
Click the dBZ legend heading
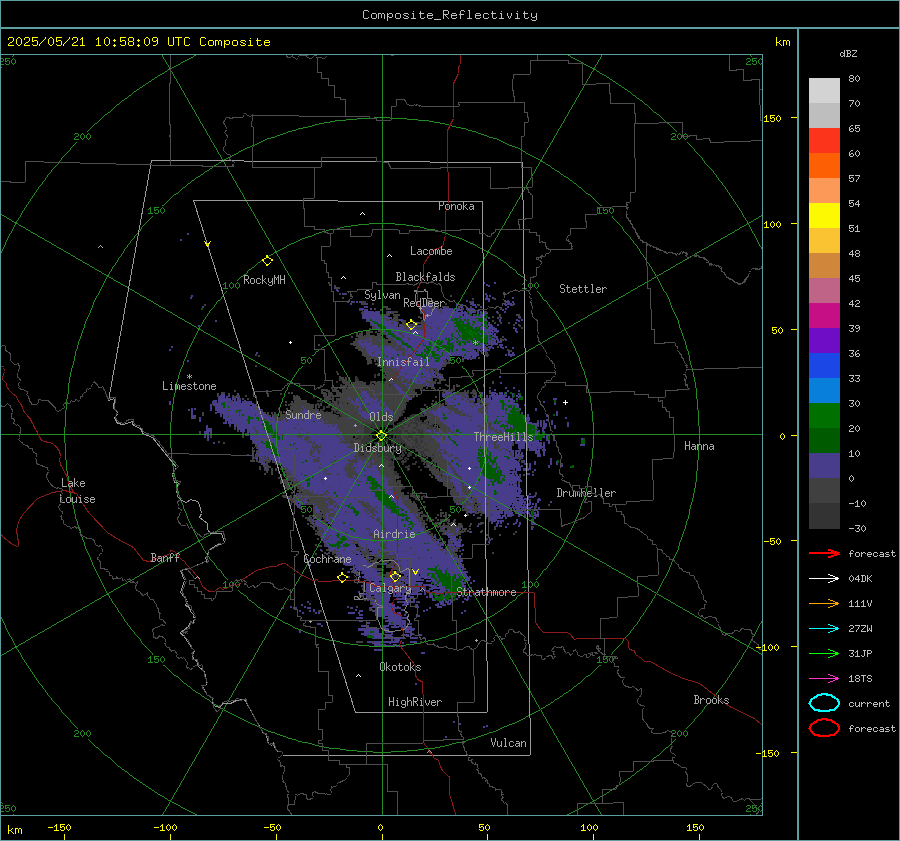point(848,54)
